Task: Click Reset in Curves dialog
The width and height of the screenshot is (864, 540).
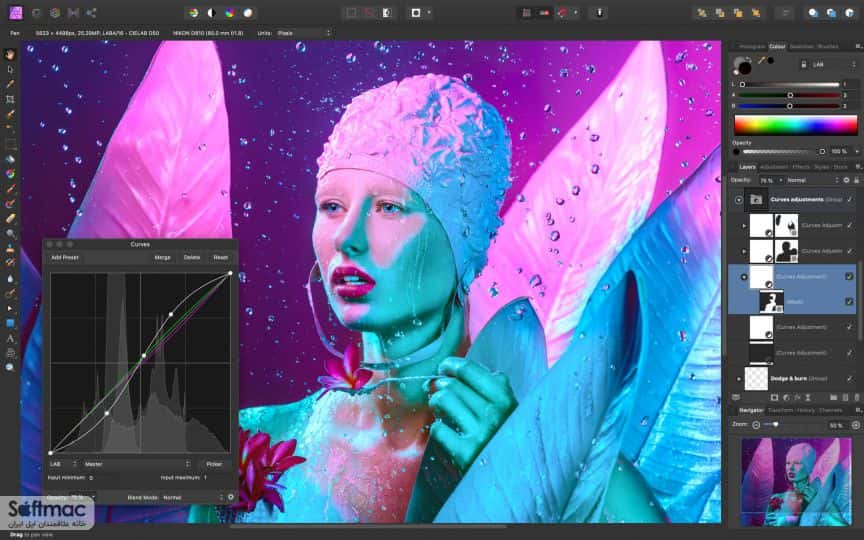Action: pyautogui.click(x=220, y=257)
